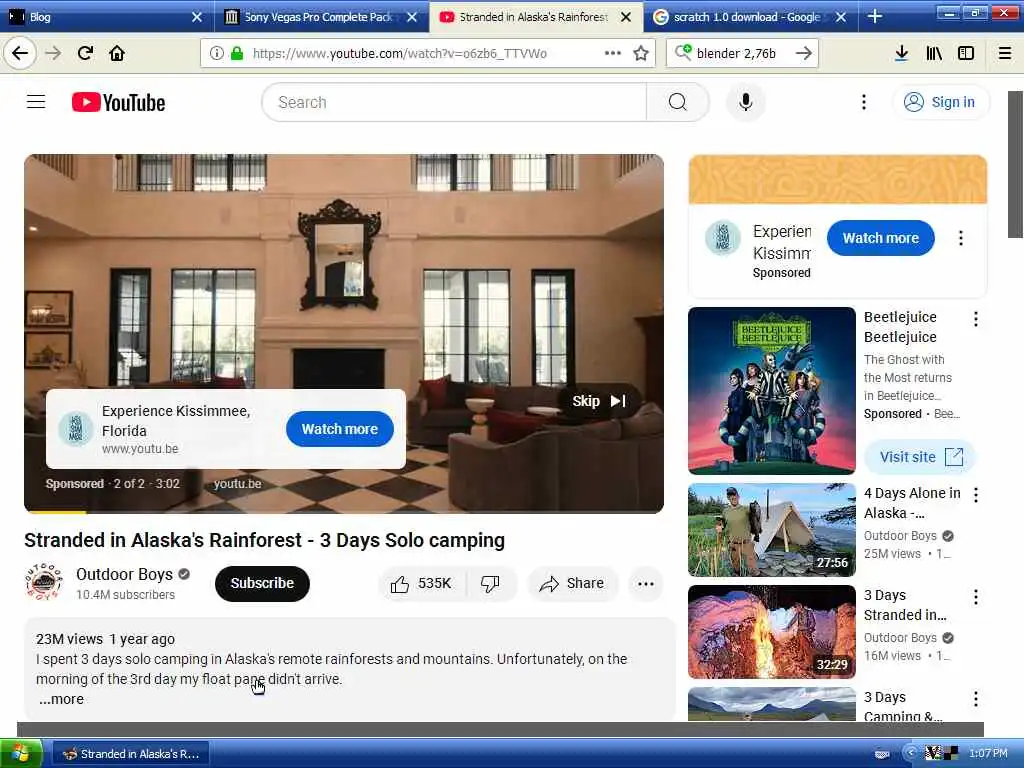The width and height of the screenshot is (1024, 768).
Task: Open the Outdoor Boys channel name link
Action: pos(124,574)
